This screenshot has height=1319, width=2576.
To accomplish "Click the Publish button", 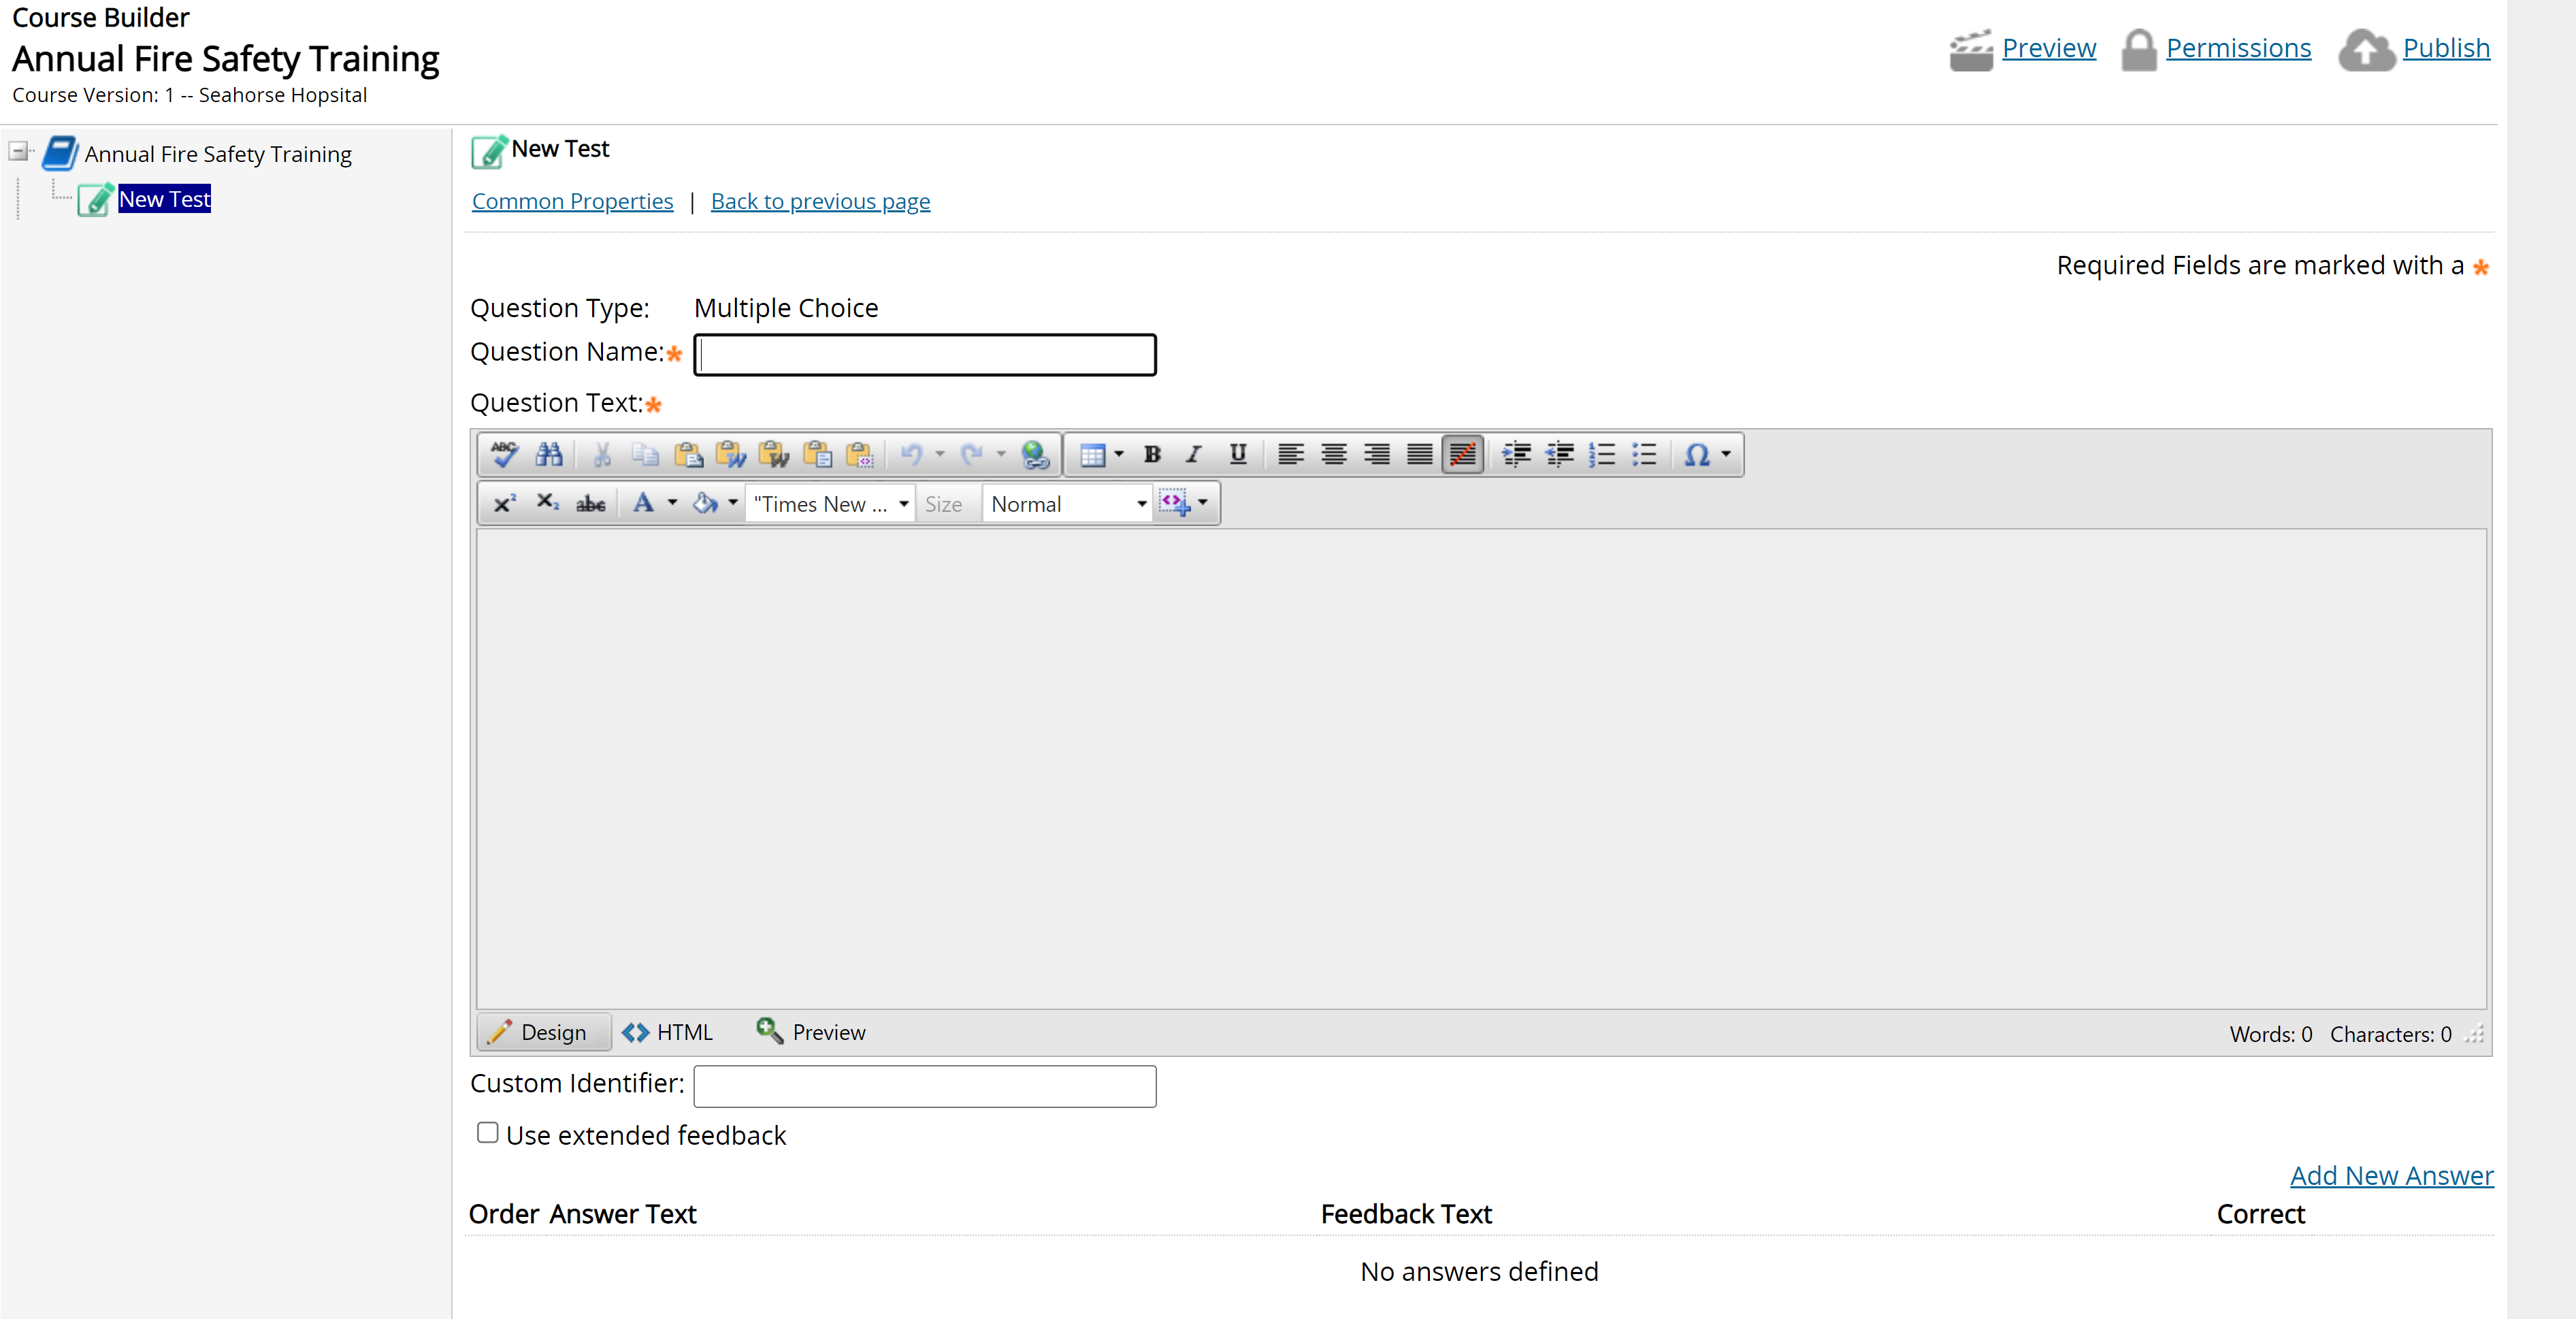I will pos(2448,47).
